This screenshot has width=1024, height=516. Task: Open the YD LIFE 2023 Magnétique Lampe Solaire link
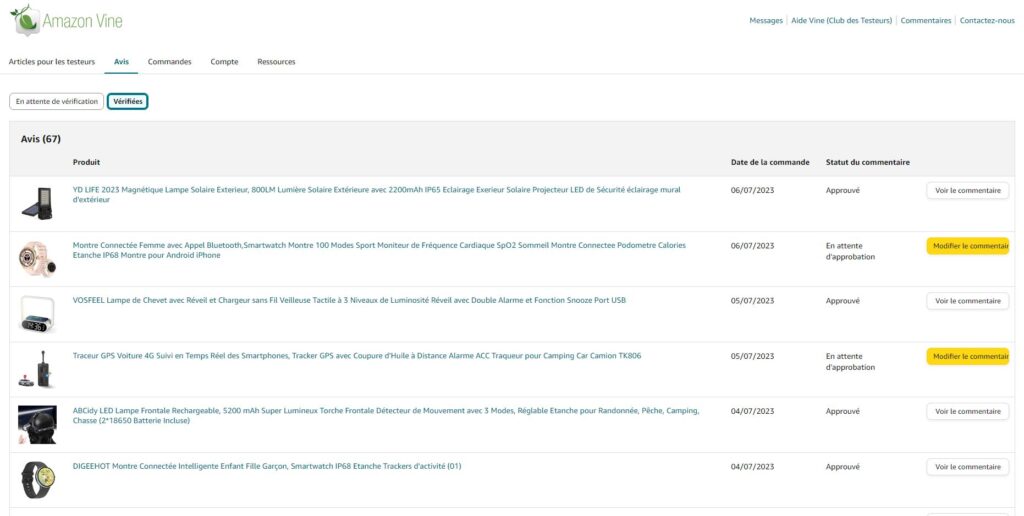[376, 195]
